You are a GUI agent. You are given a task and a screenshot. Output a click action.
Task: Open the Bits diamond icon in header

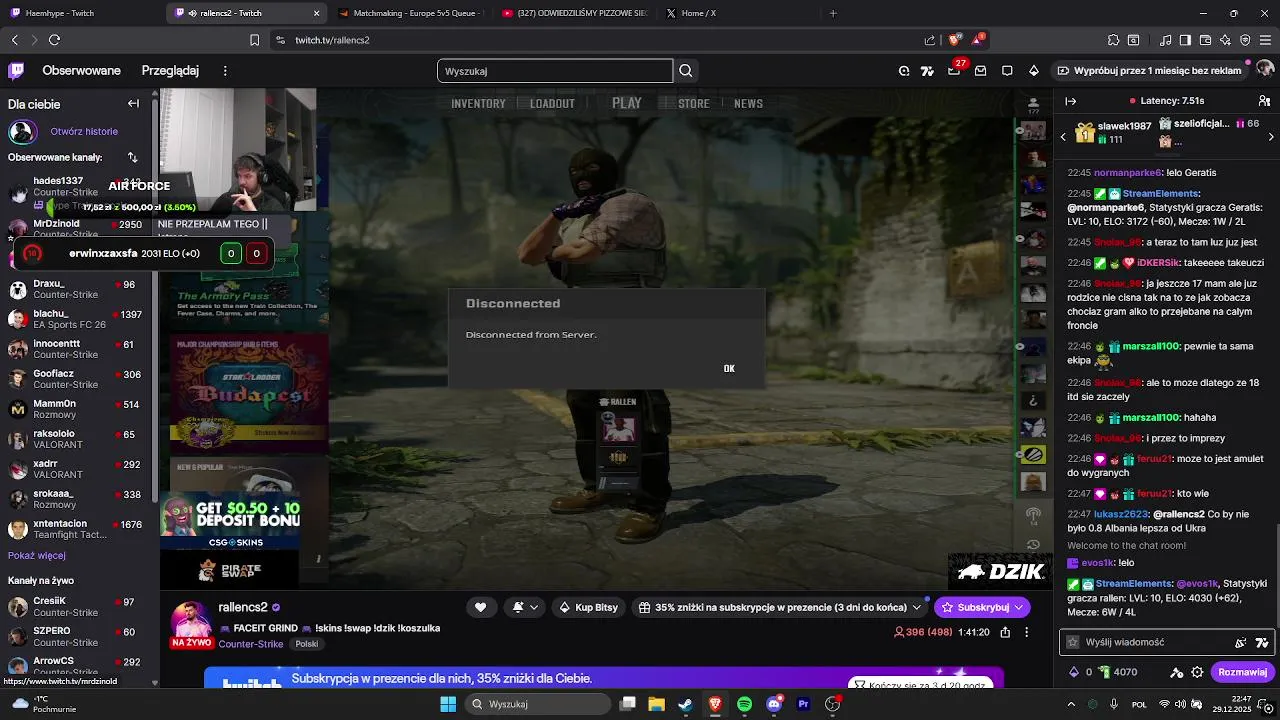pyautogui.click(x=1034, y=71)
